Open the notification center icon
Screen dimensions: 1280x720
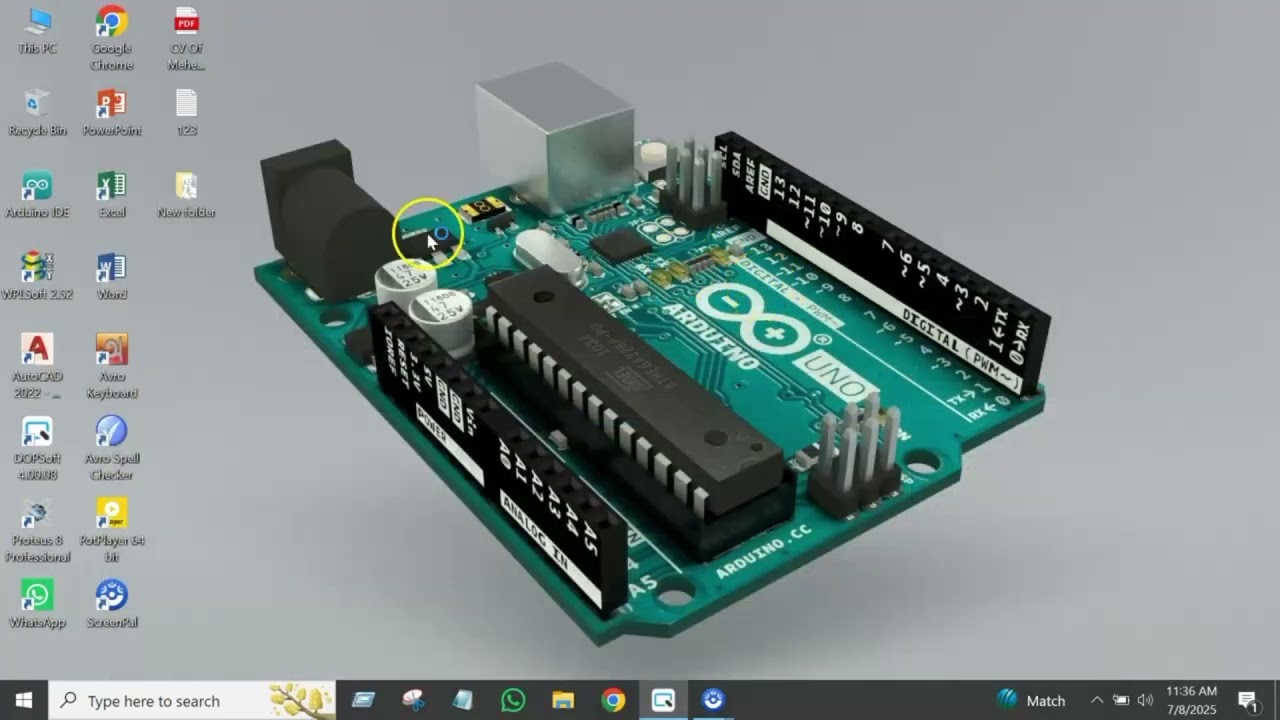pos(1247,700)
